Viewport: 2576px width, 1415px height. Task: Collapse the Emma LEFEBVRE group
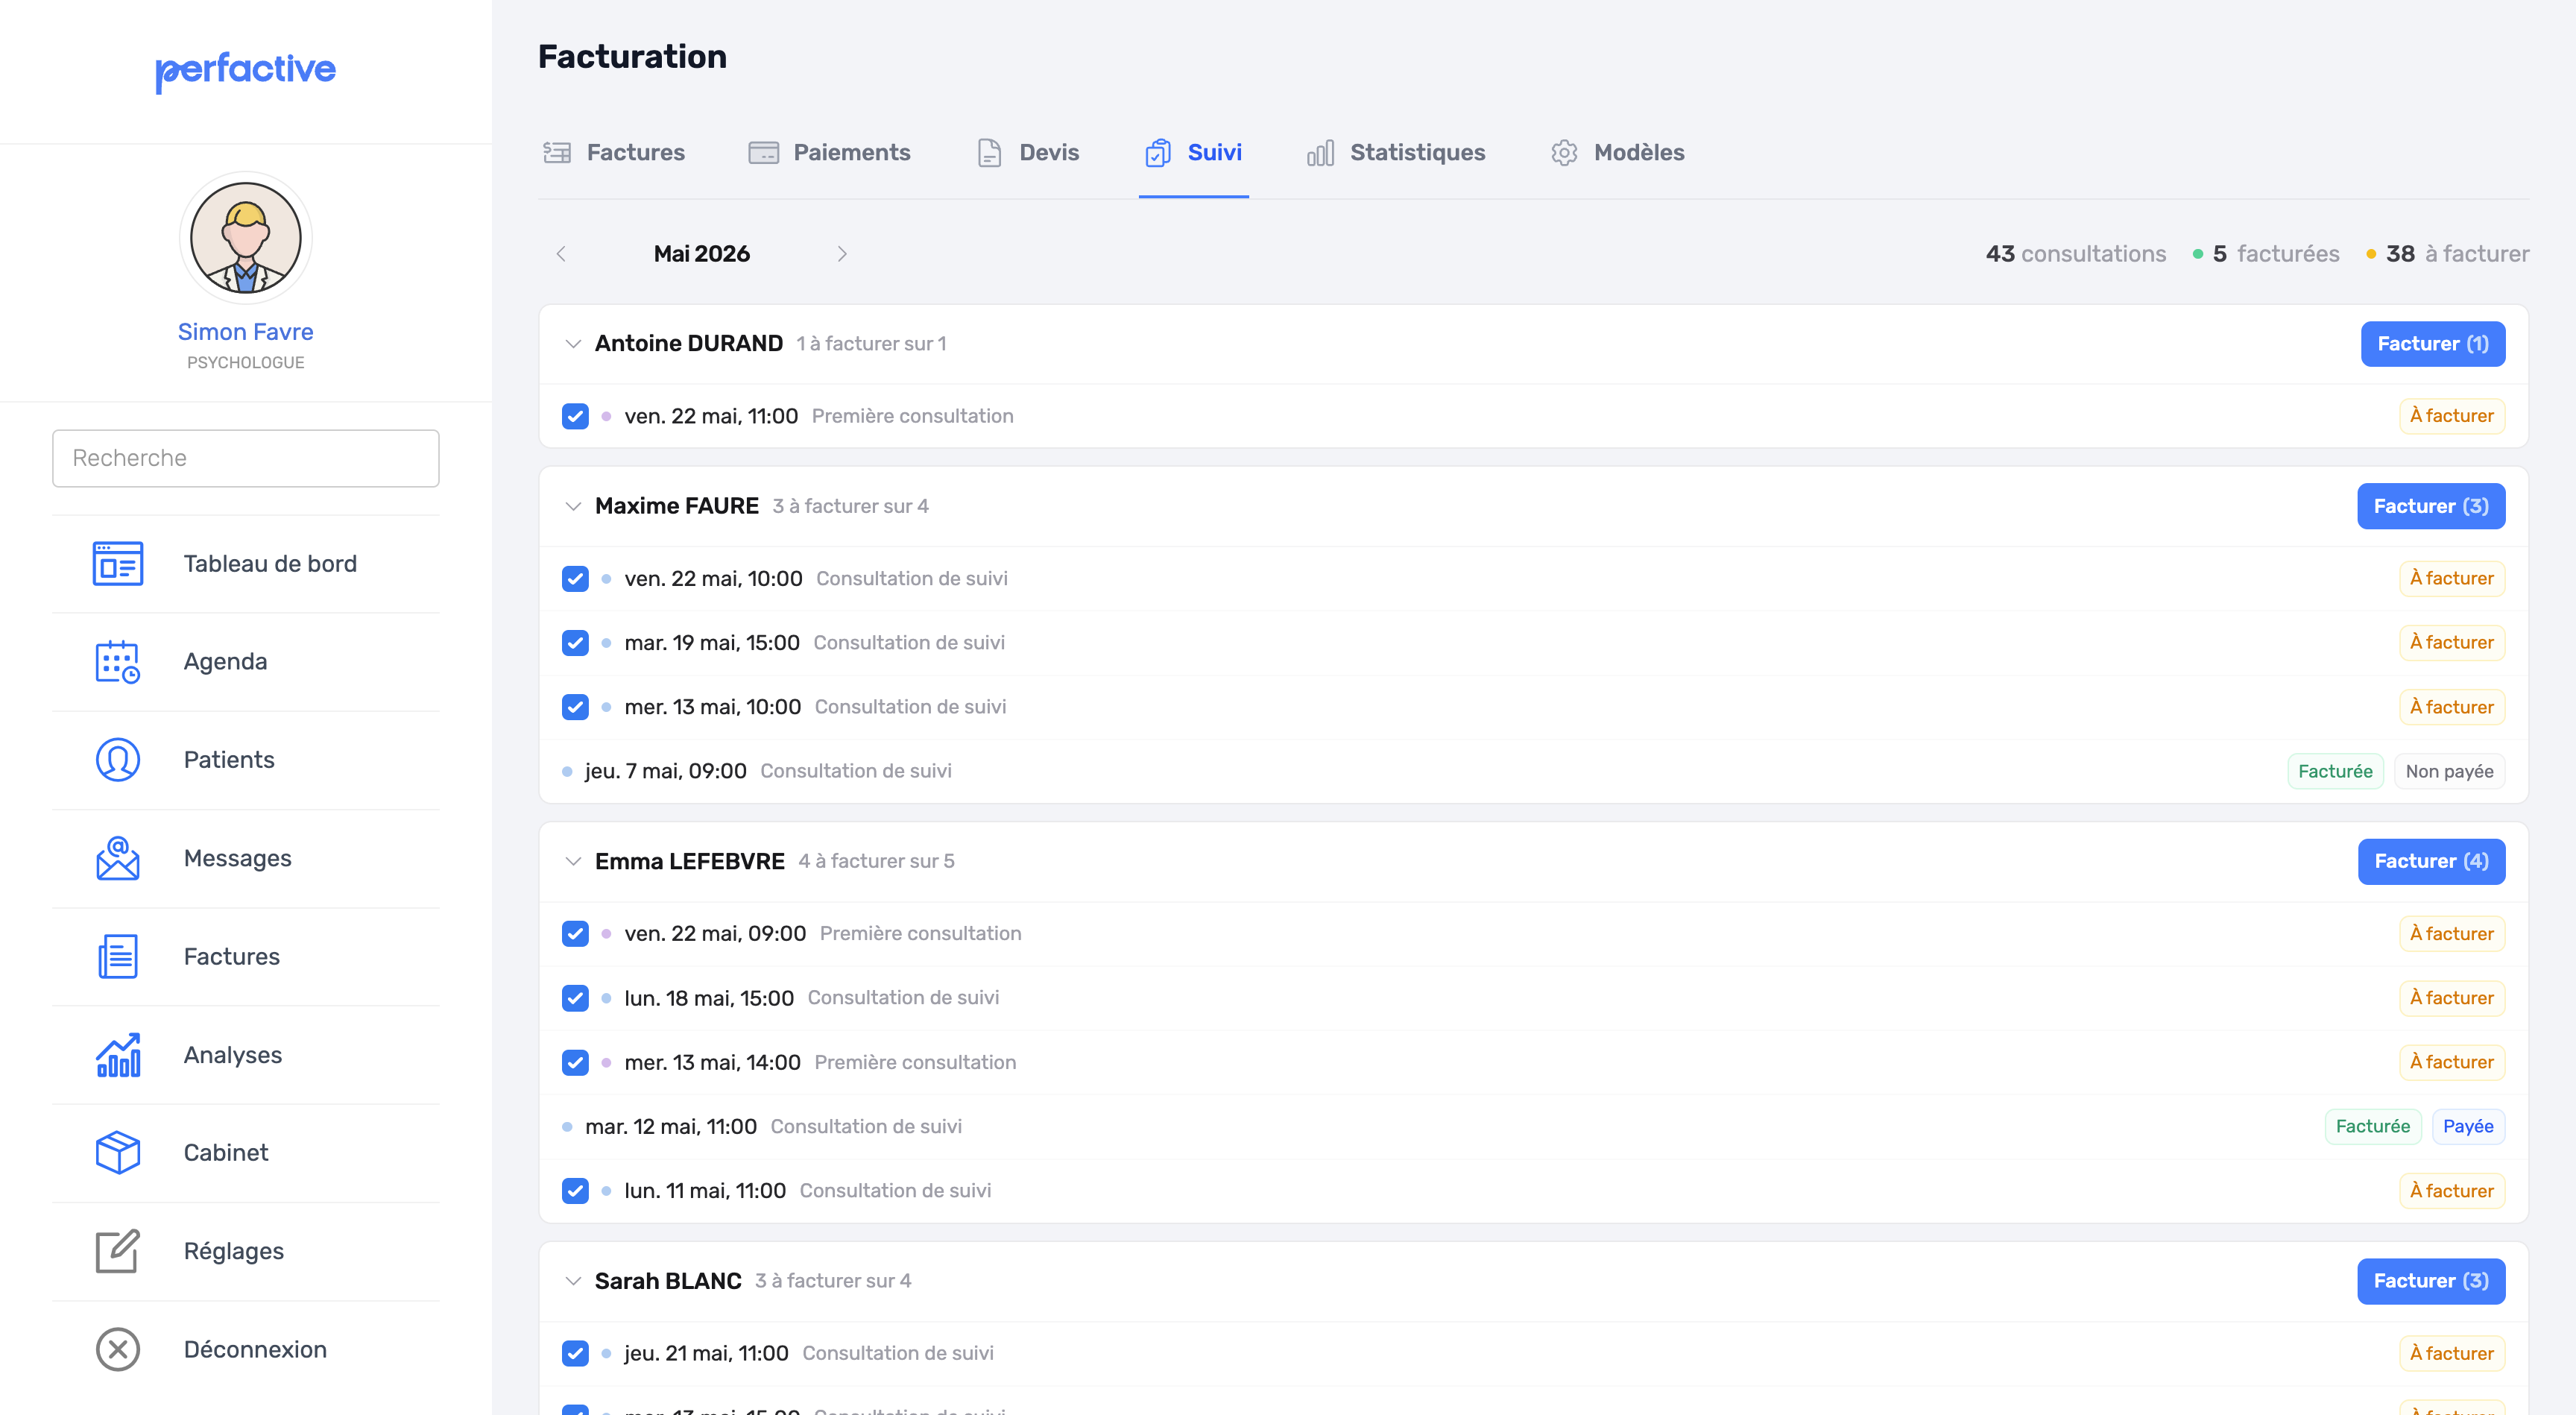click(x=573, y=861)
